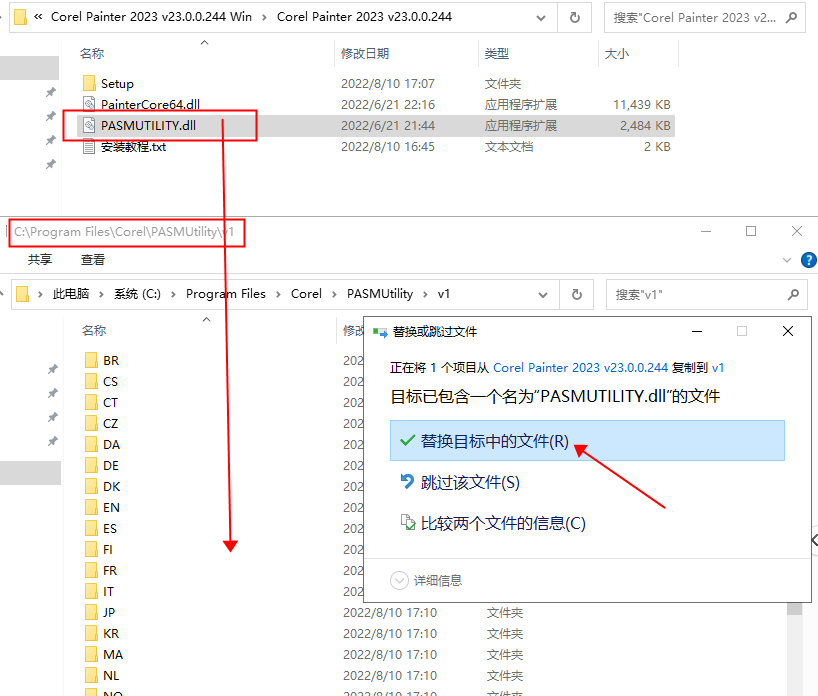Open v1 address bar history dropdown

[x=541, y=294]
